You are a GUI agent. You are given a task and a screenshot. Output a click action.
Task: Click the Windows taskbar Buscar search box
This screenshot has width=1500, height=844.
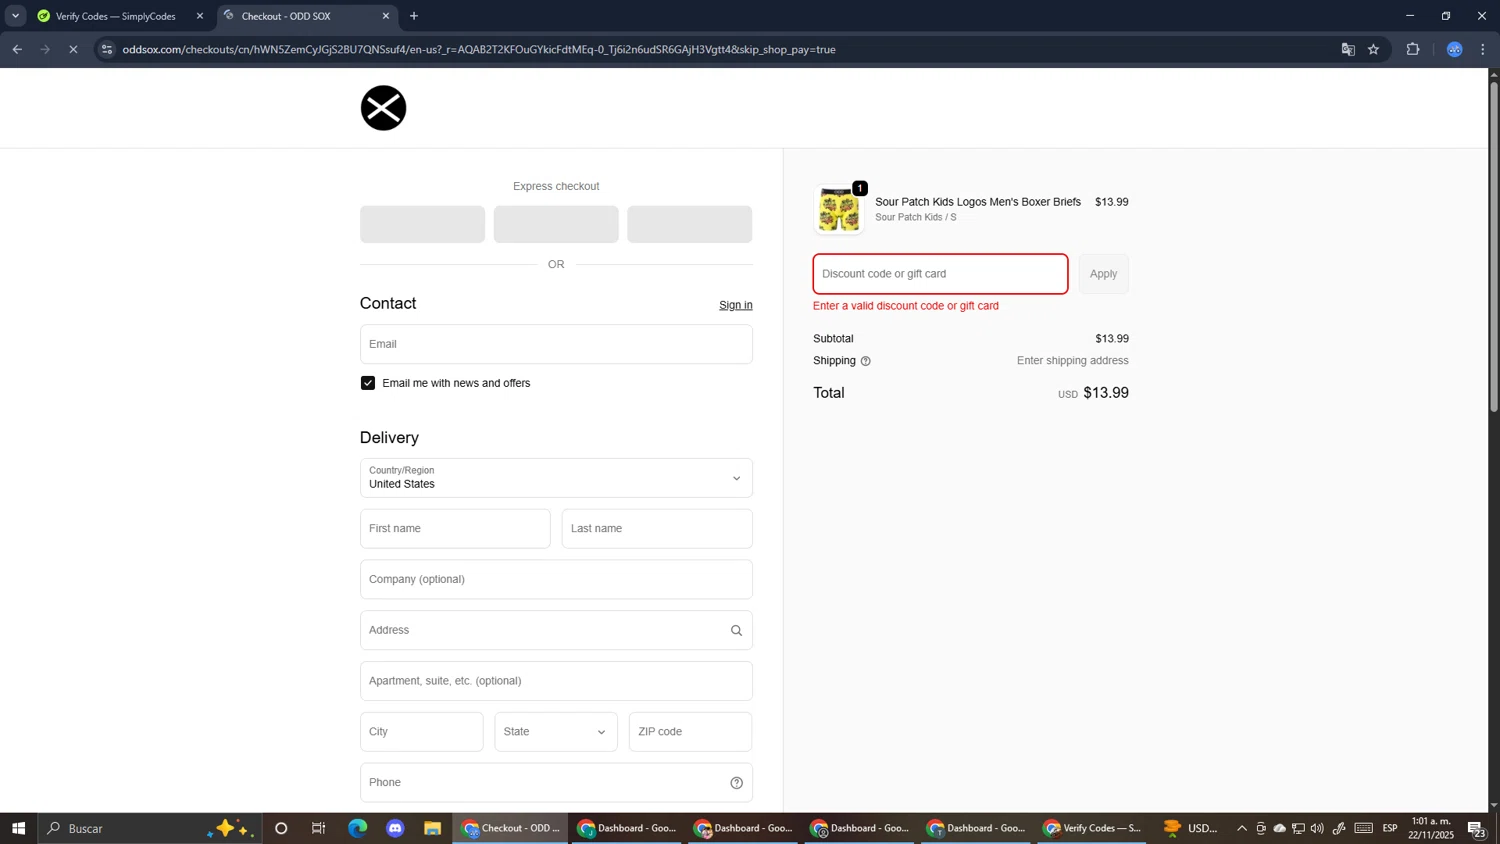point(150,828)
